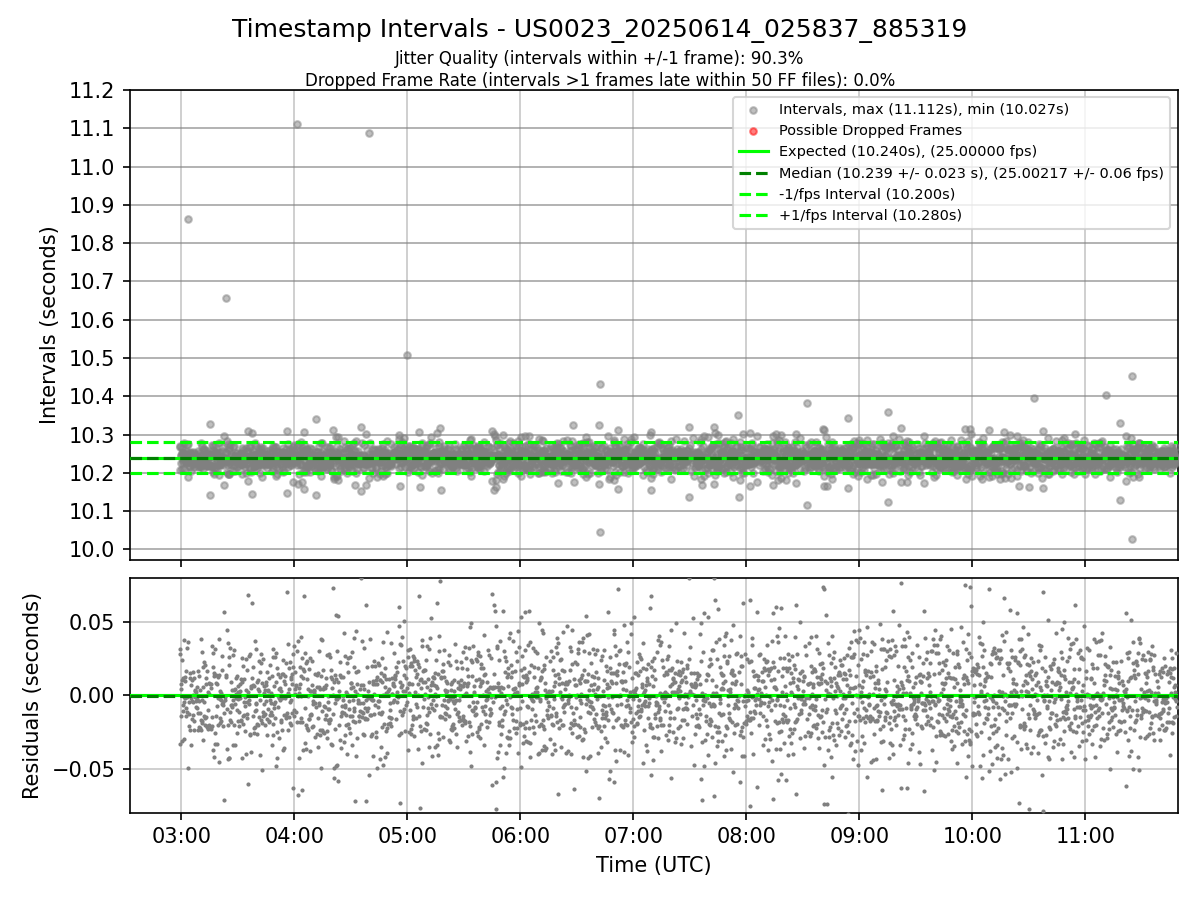Click the 10.0 y-axis tick label

click(x=90, y=549)
